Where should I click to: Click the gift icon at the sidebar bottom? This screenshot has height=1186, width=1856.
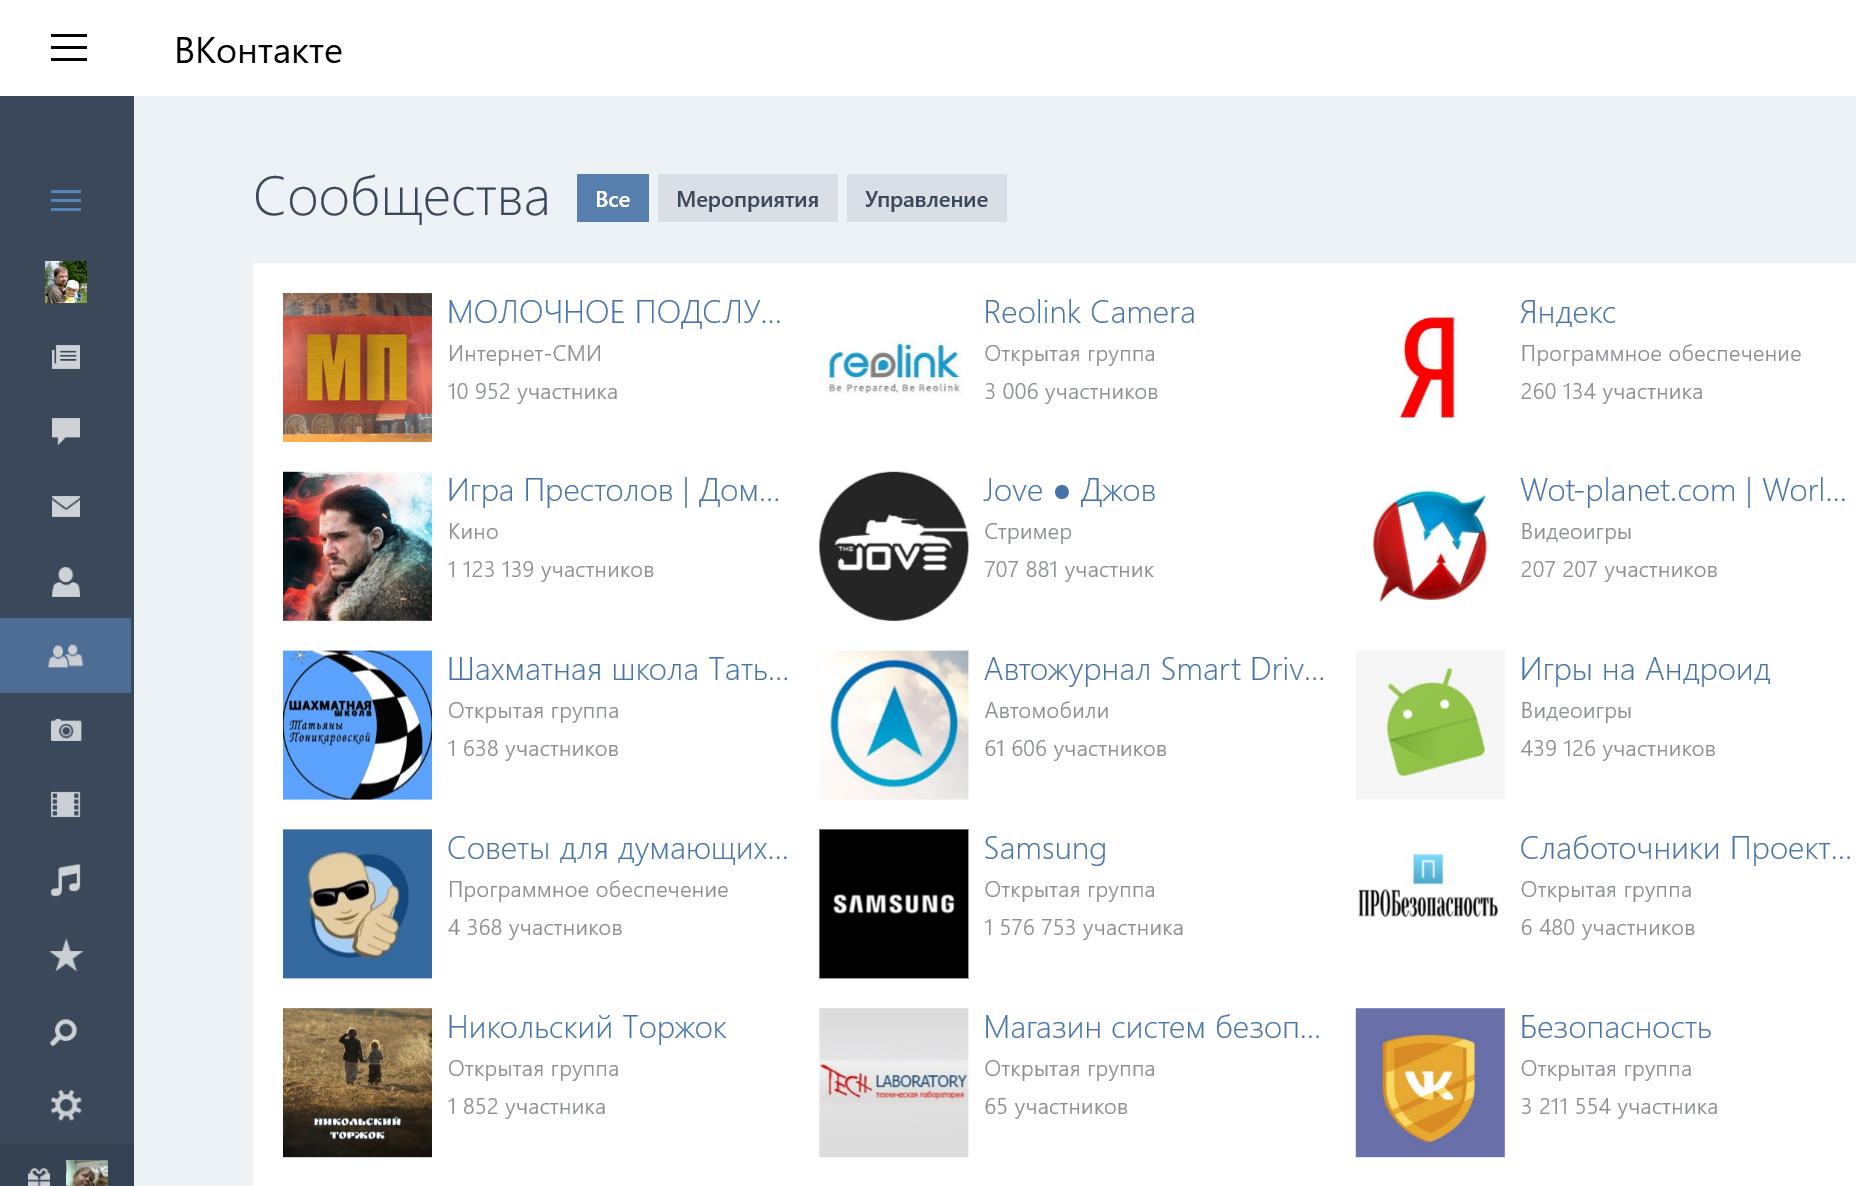coord(39,1177)
